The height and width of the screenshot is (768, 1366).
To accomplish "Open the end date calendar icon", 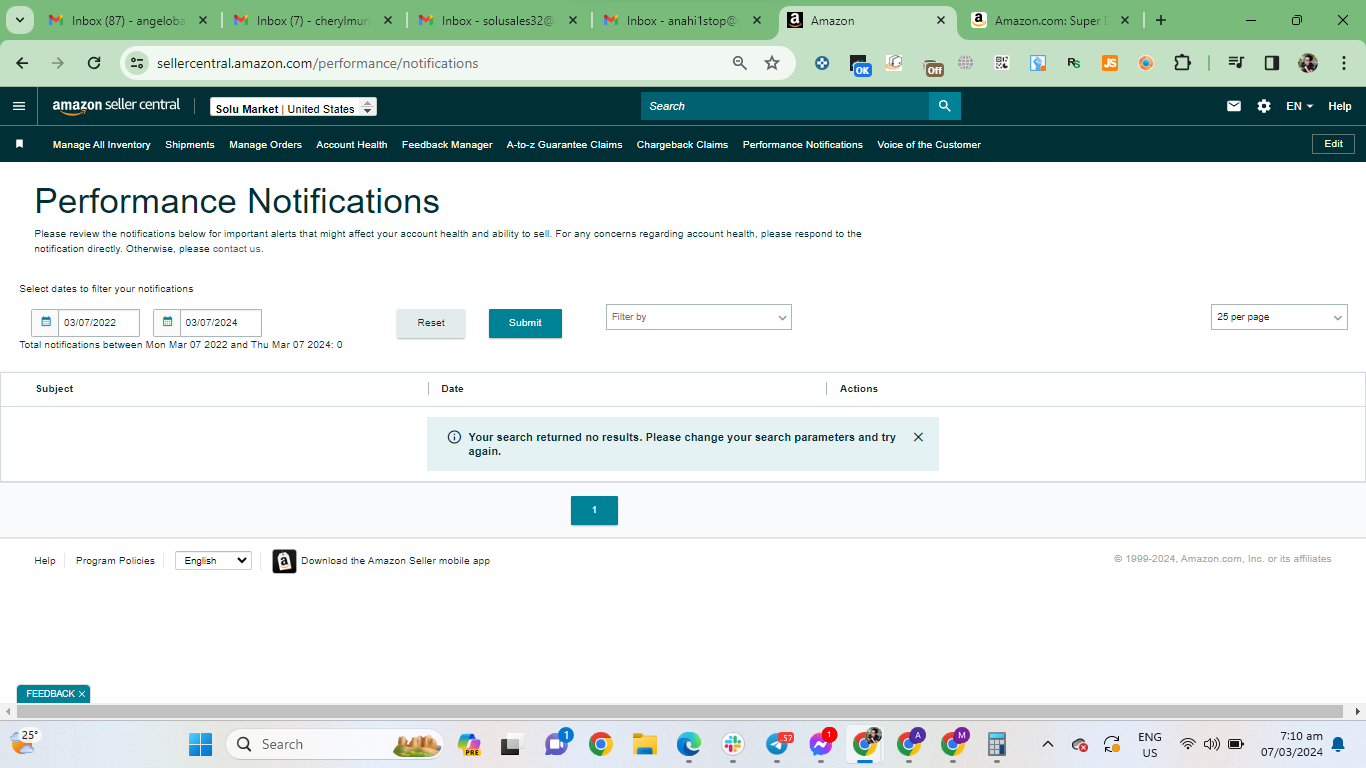I will [x=167, y=323].
